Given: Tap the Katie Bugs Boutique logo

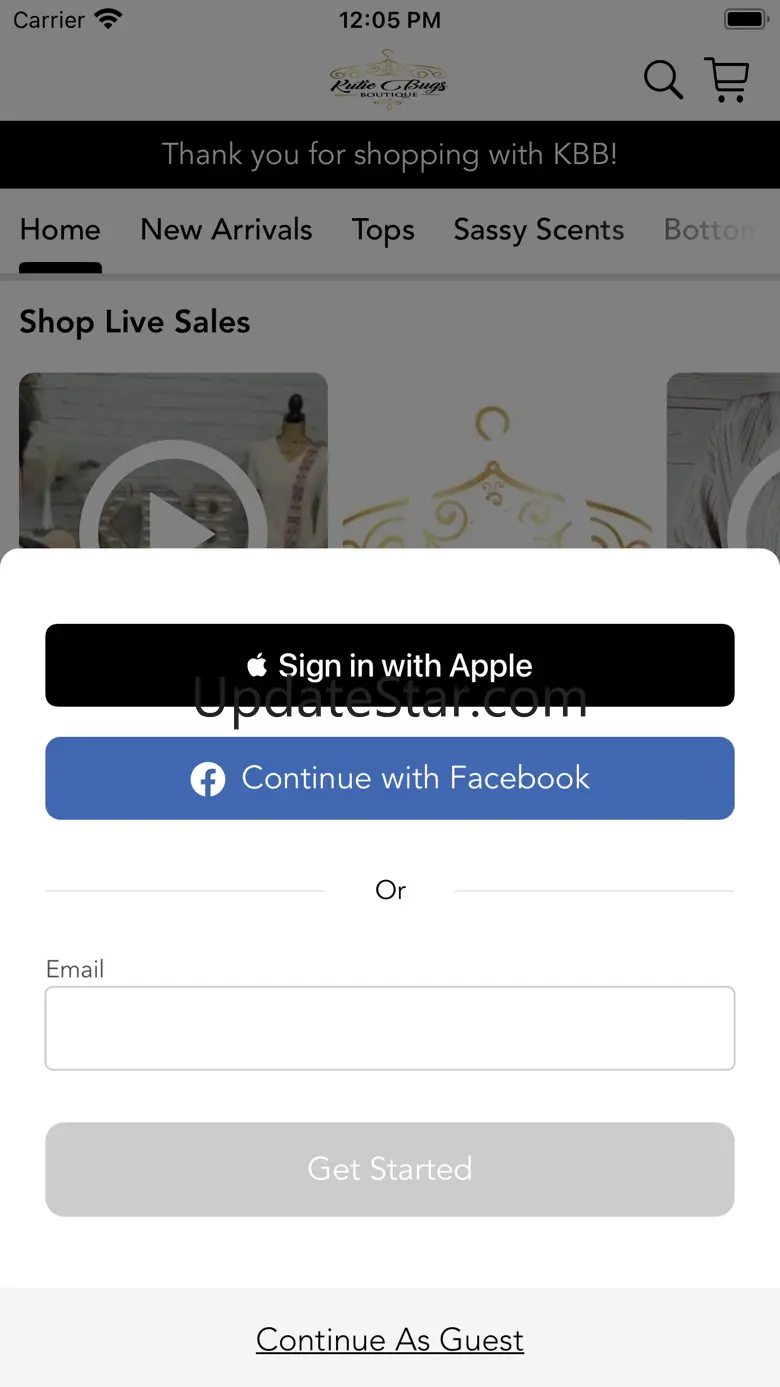Looking at the screenshot, I should pos(389,79).
